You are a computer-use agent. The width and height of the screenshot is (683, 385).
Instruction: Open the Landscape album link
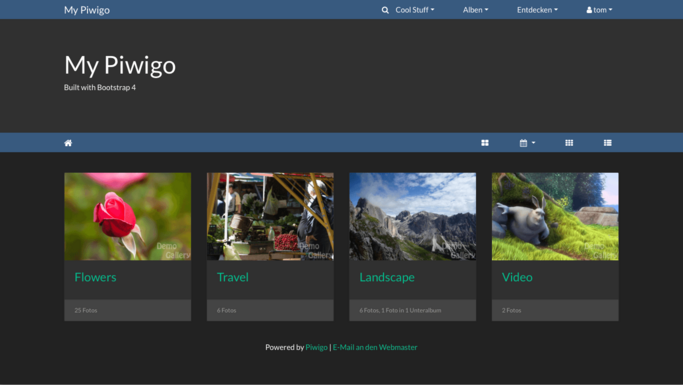pyautogui.click(x=387, y=277)
